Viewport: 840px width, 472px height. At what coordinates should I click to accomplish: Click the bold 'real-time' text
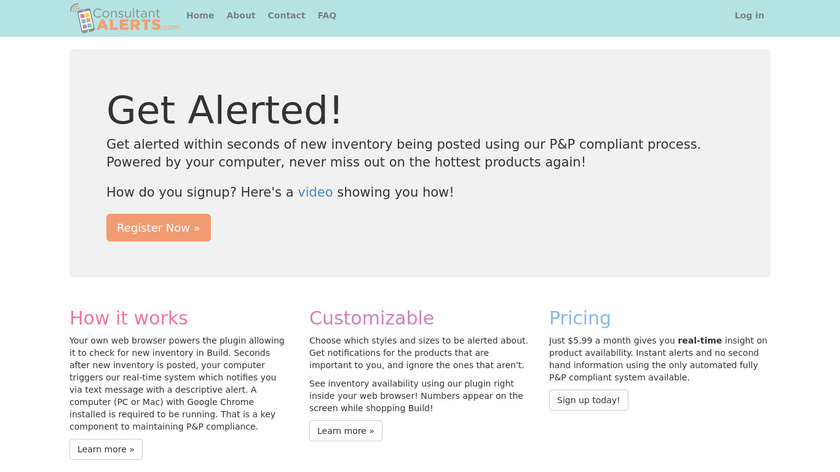(x=699, y=341)
